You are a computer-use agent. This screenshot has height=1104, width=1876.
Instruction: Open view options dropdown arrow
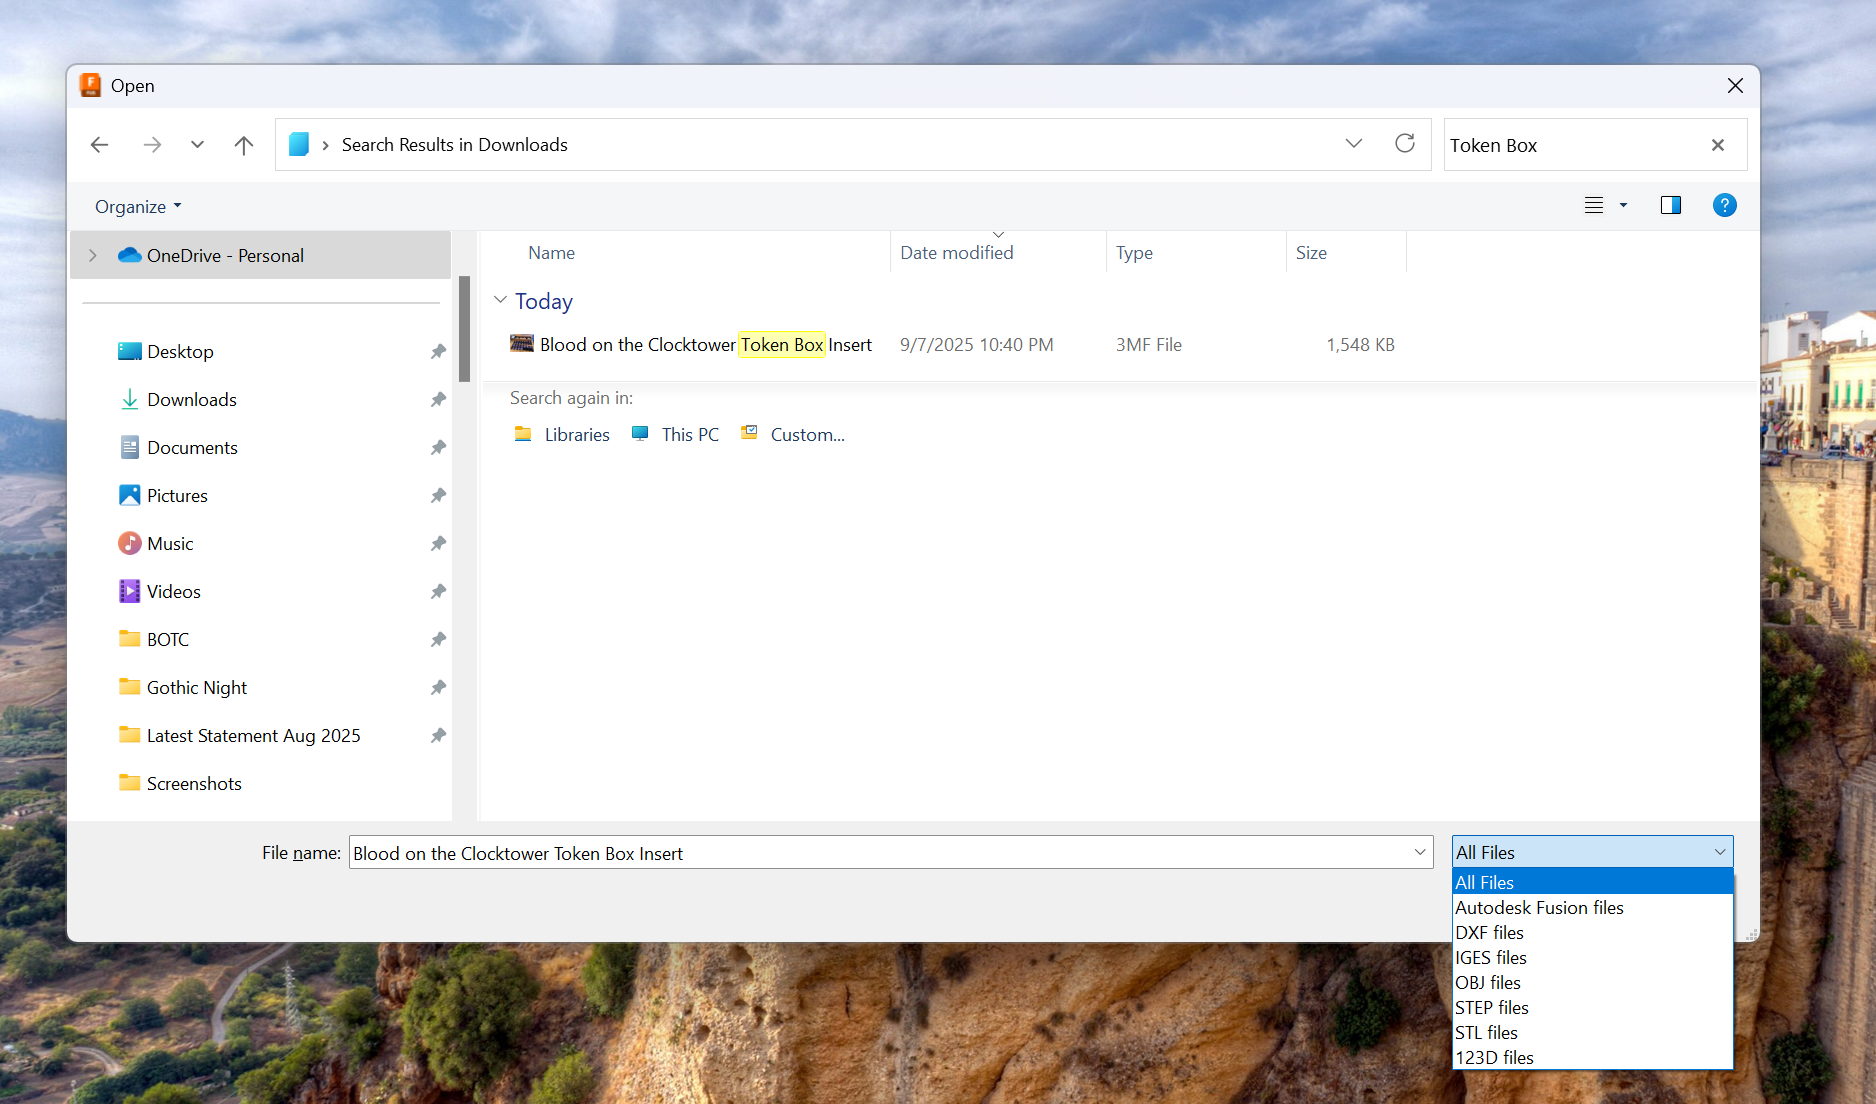(x=1623, y=205)
